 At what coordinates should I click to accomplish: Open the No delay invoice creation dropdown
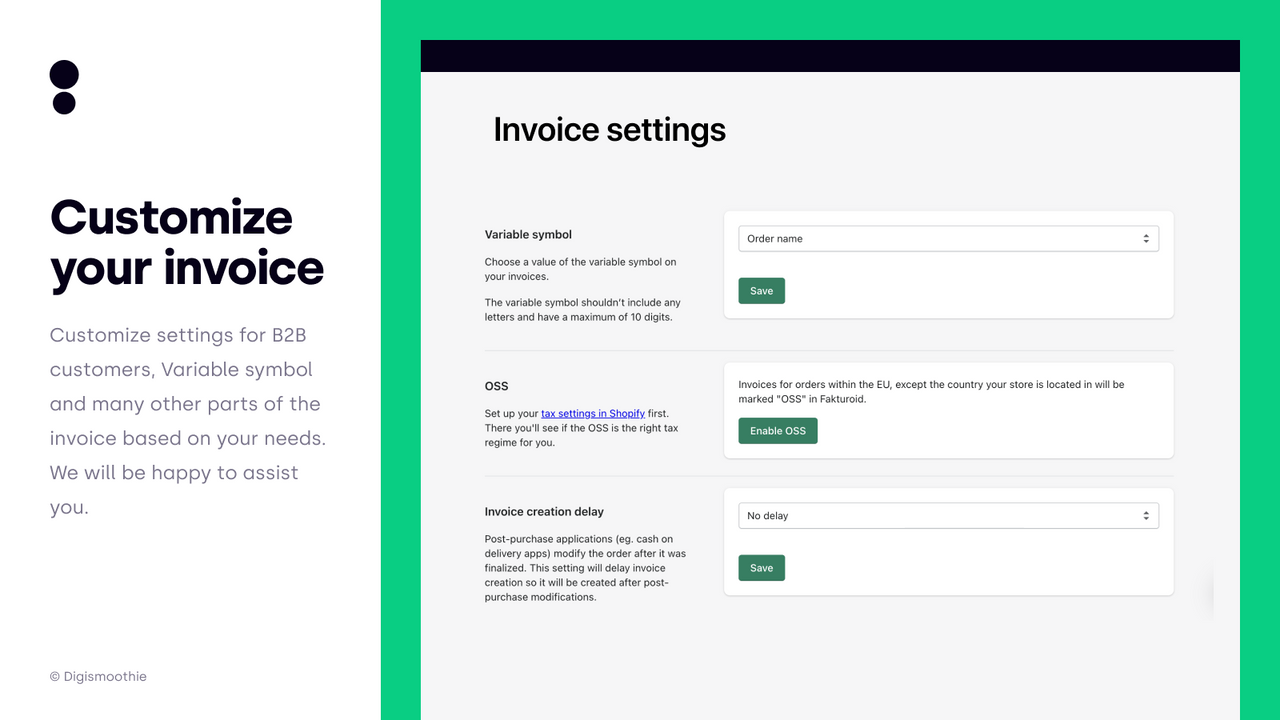click(x=948, y=516)
